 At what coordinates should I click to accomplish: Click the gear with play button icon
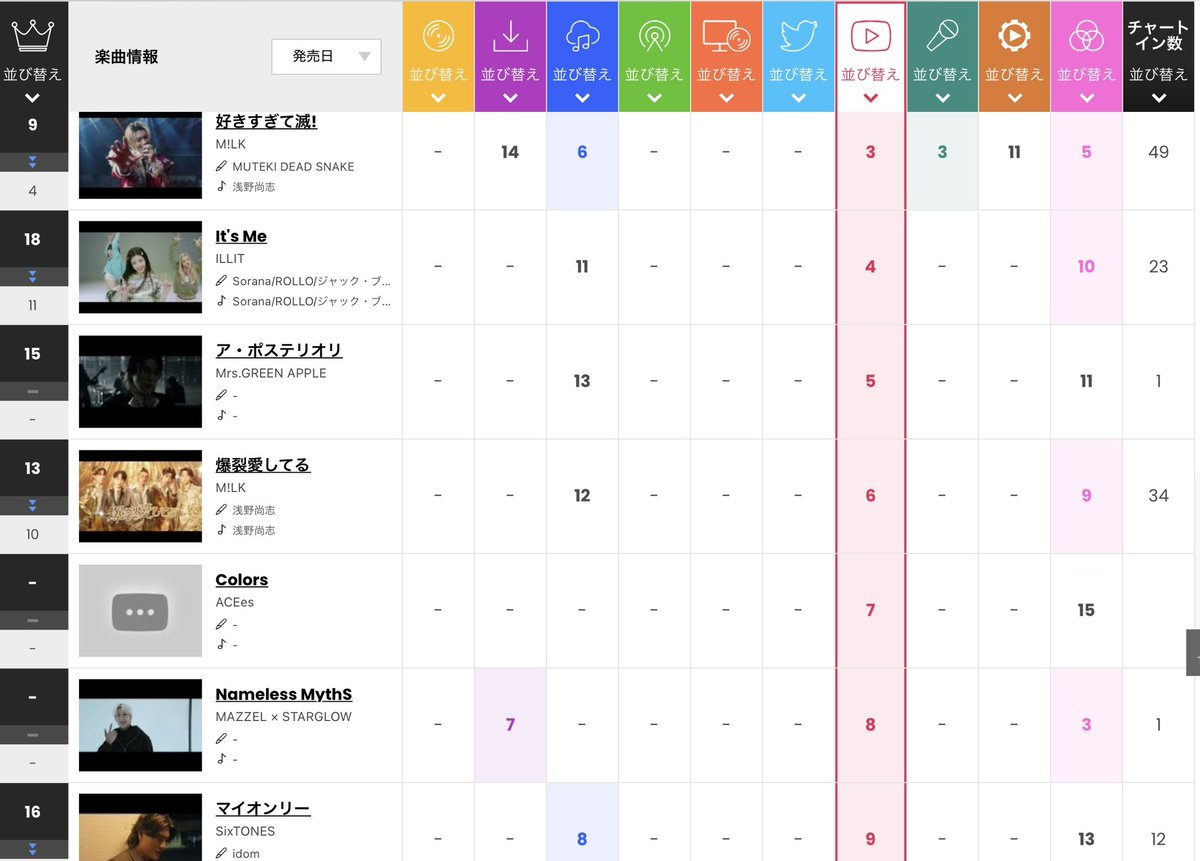(x=1014, y=36)
